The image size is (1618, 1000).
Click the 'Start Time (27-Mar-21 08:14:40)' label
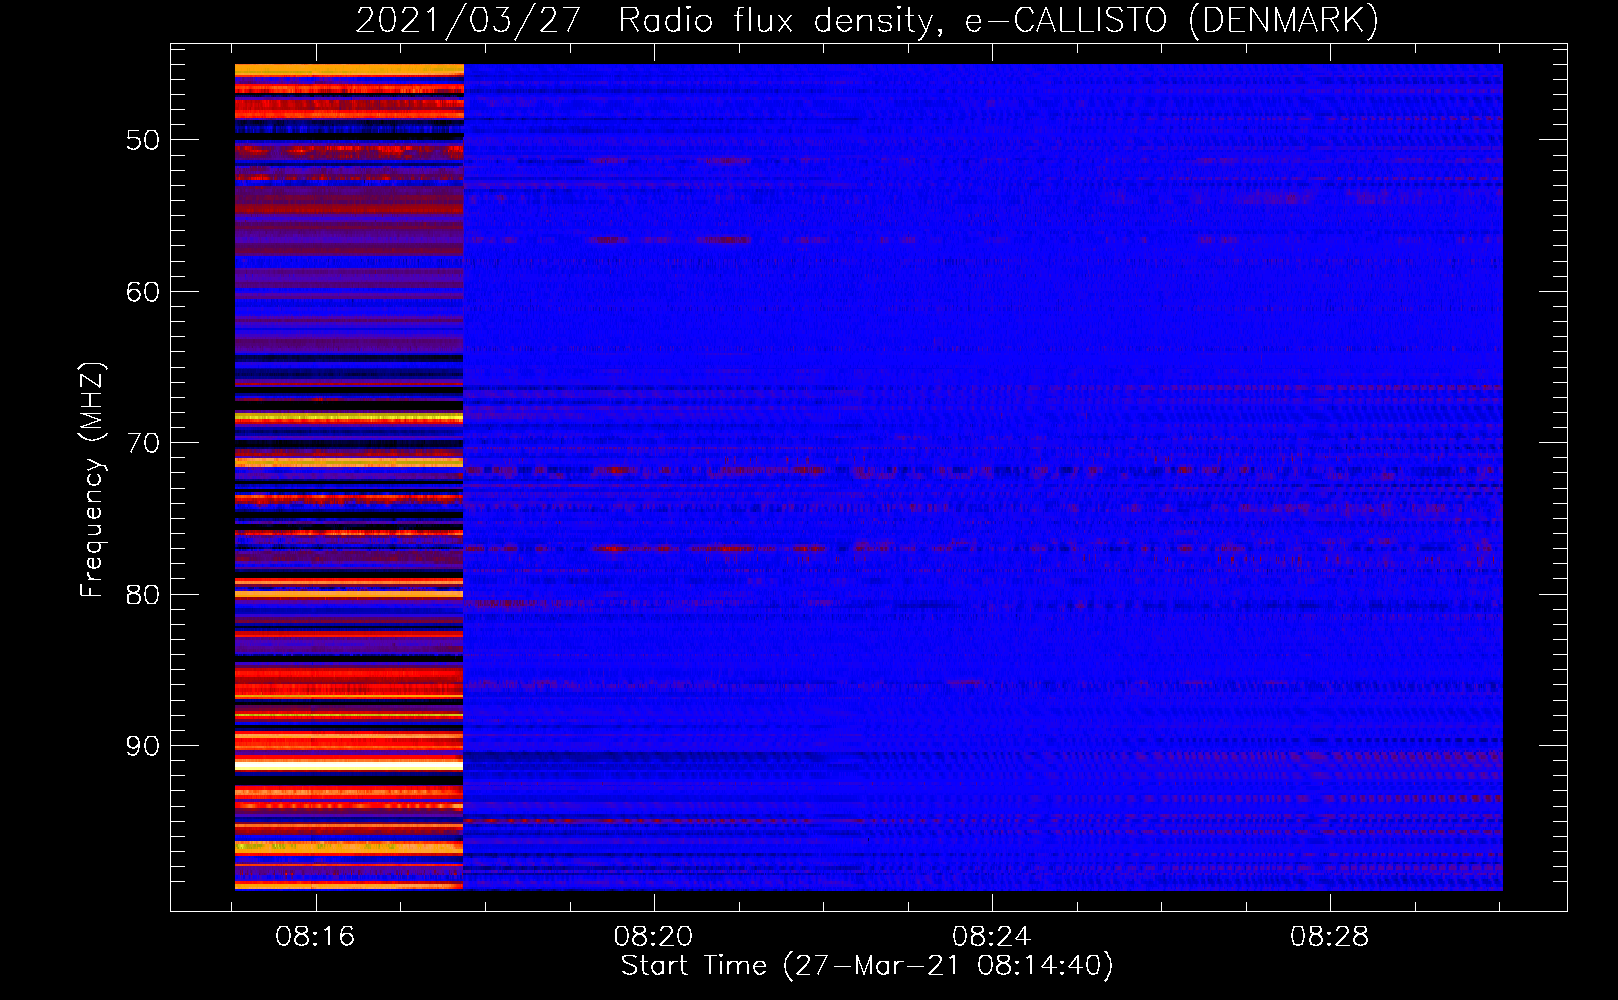(867, 966)
